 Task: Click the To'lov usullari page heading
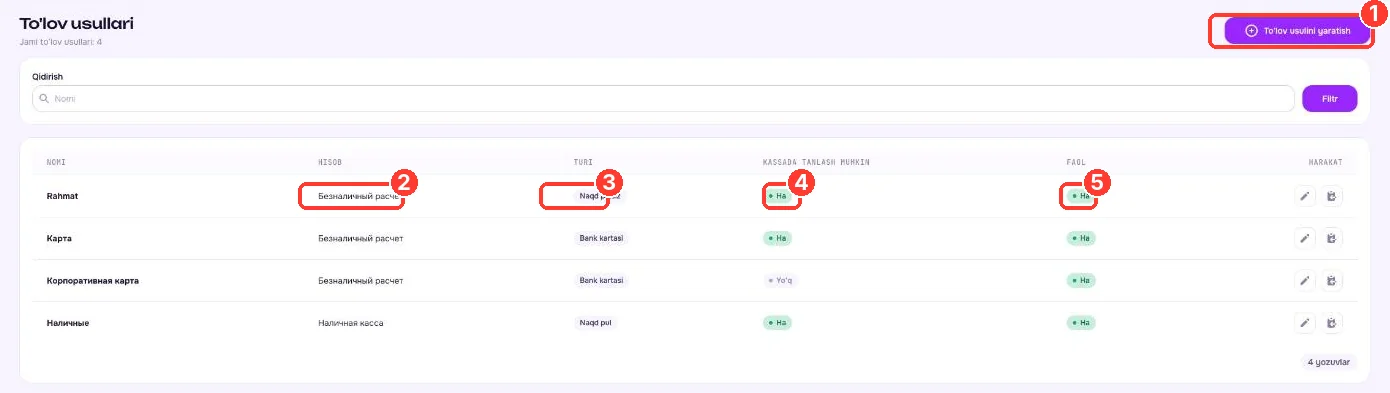[x=76, y=23]
